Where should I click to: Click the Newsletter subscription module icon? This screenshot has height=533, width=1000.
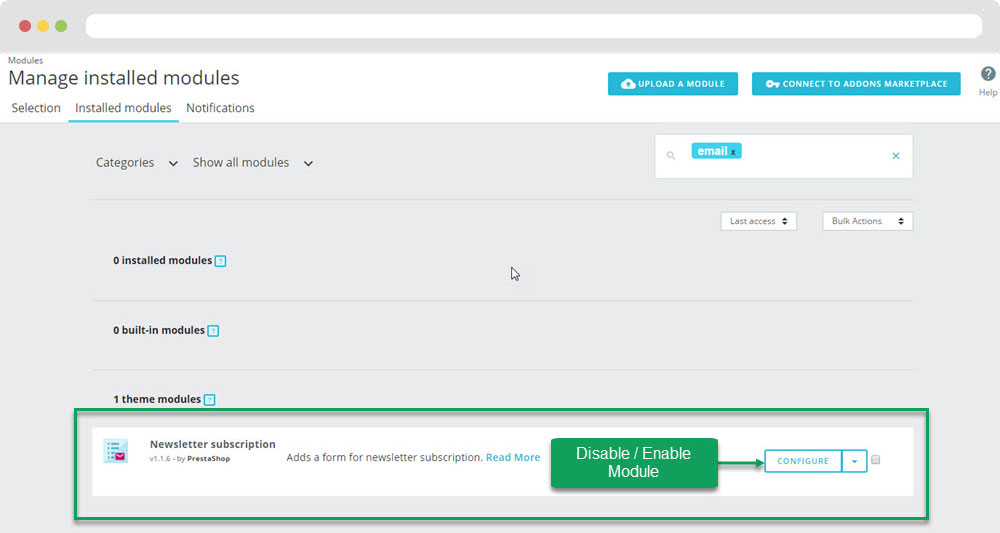pyautogui.click(x=116, y=451)
